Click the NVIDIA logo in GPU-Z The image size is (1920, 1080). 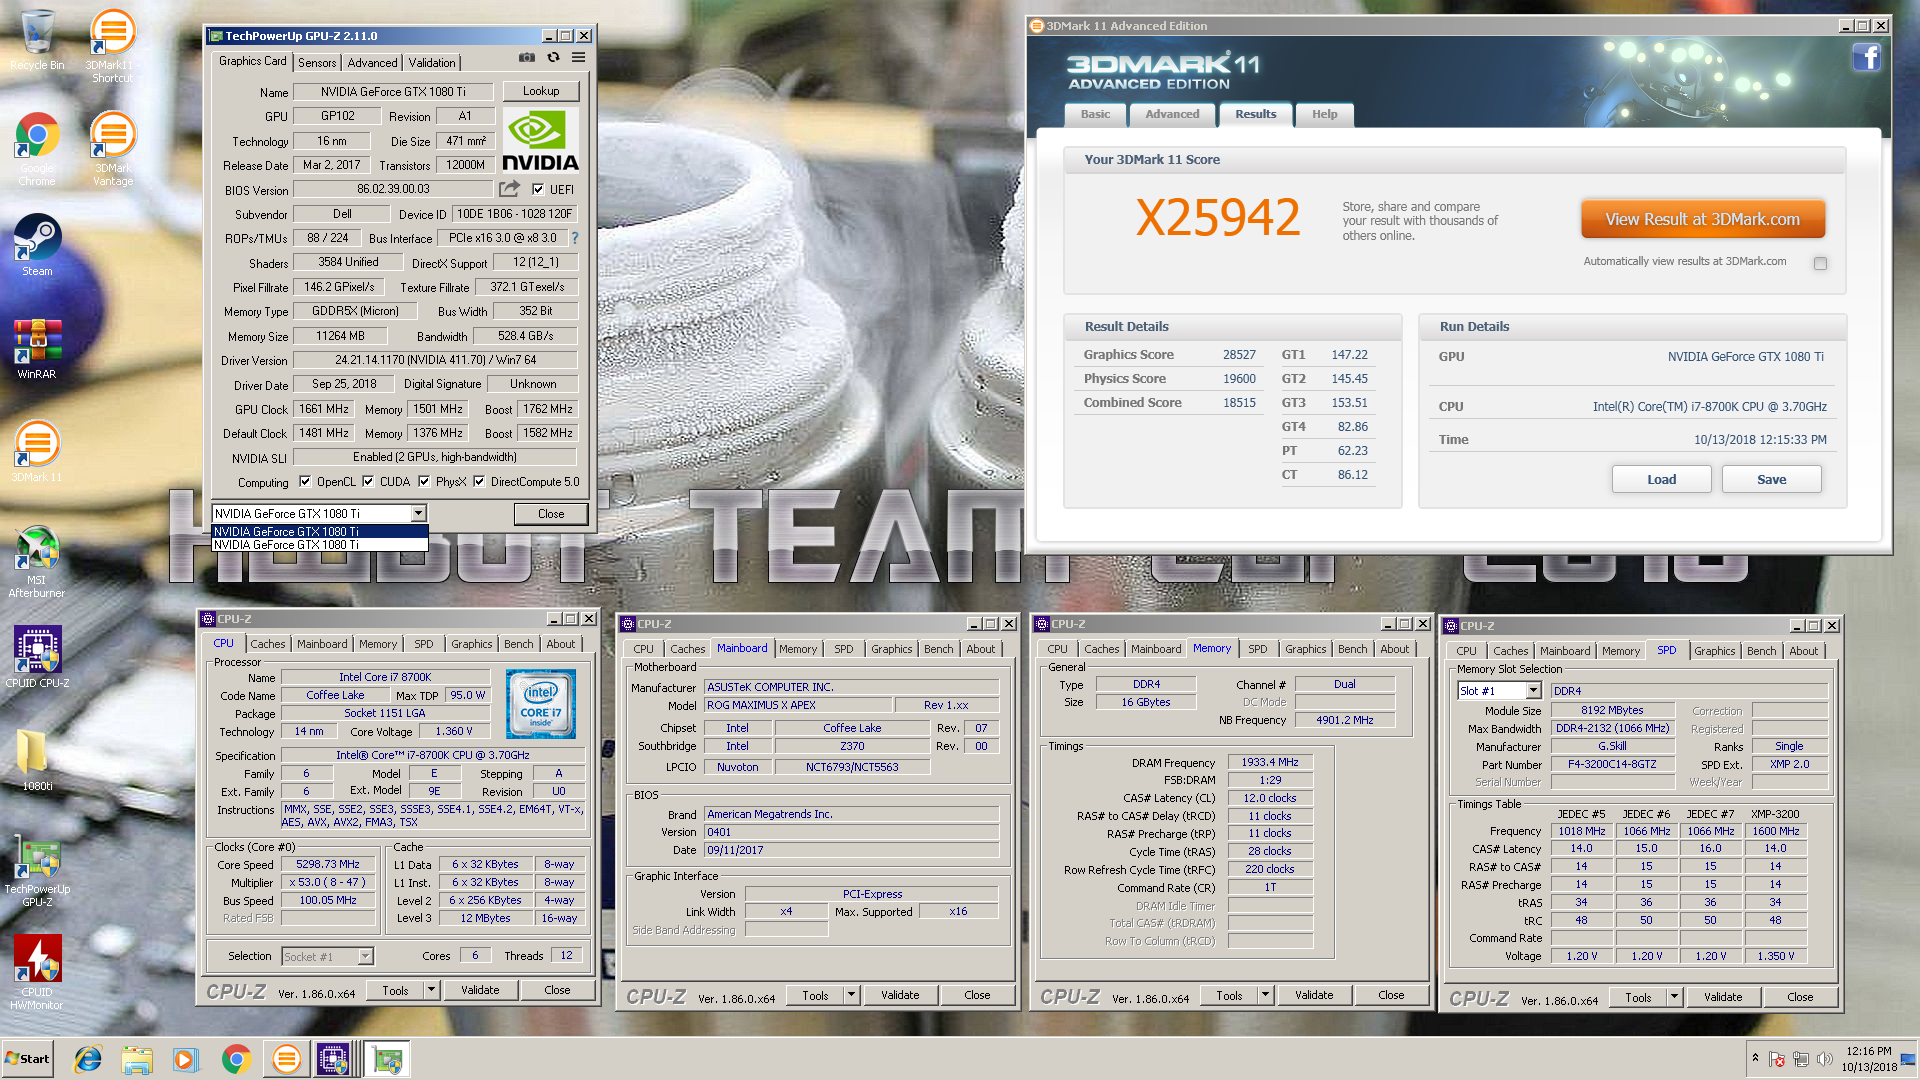(x=540, y=141)
